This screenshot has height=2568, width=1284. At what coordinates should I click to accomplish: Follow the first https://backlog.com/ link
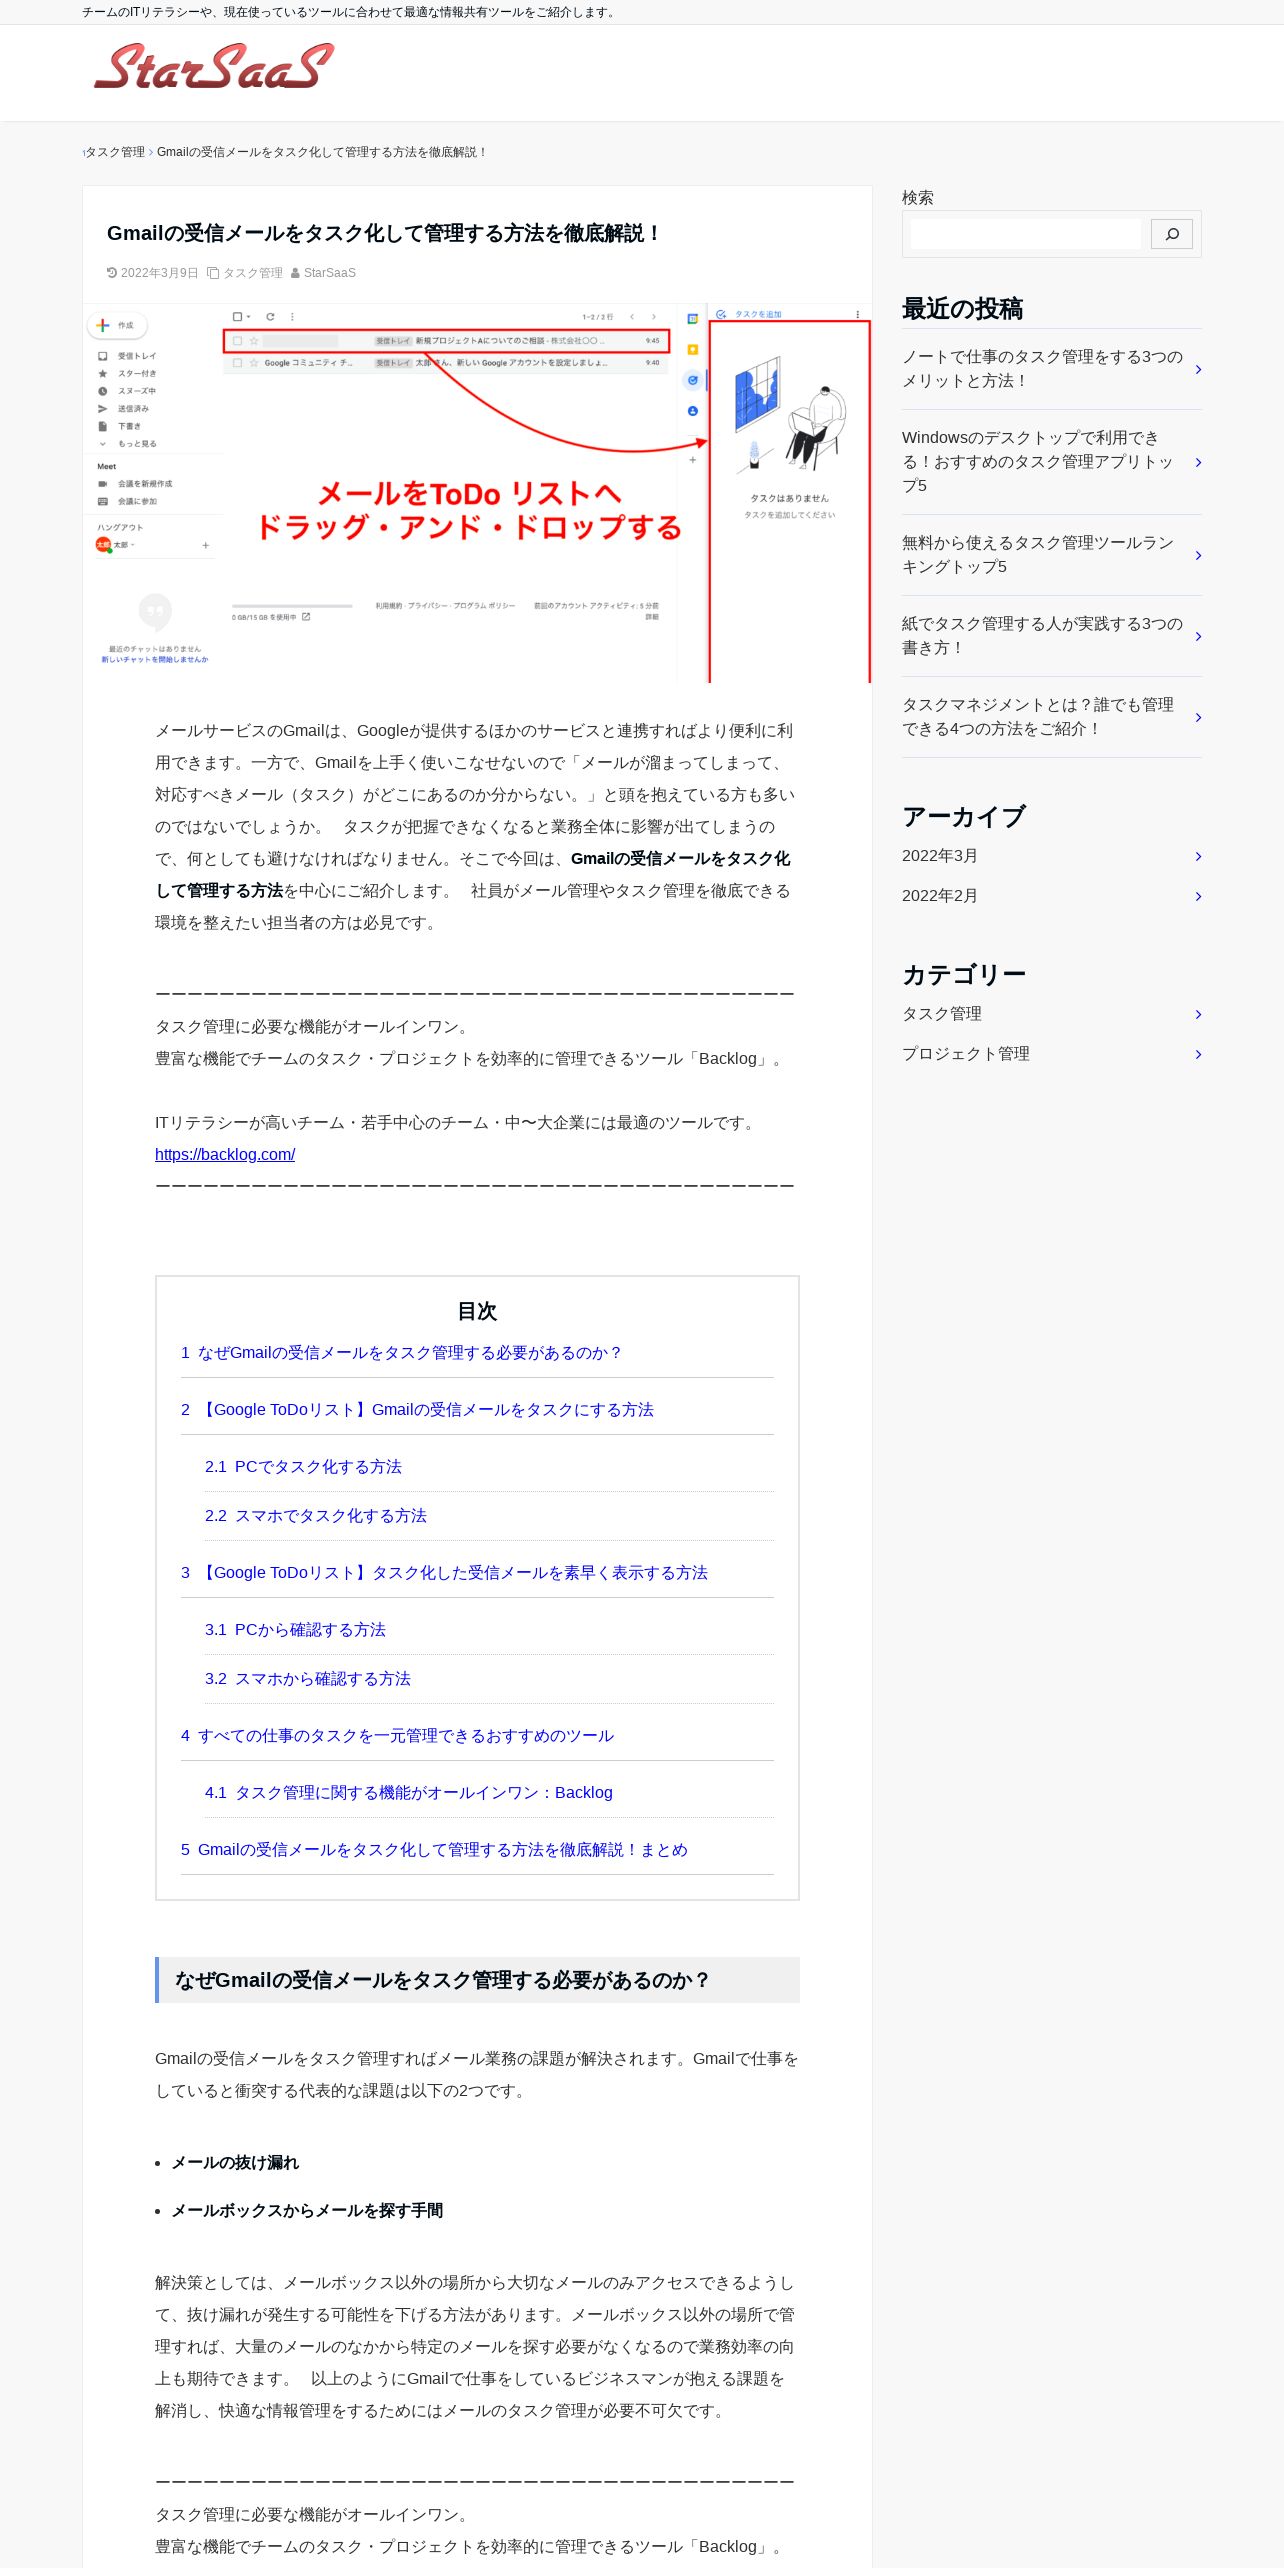pos(225,1154)
